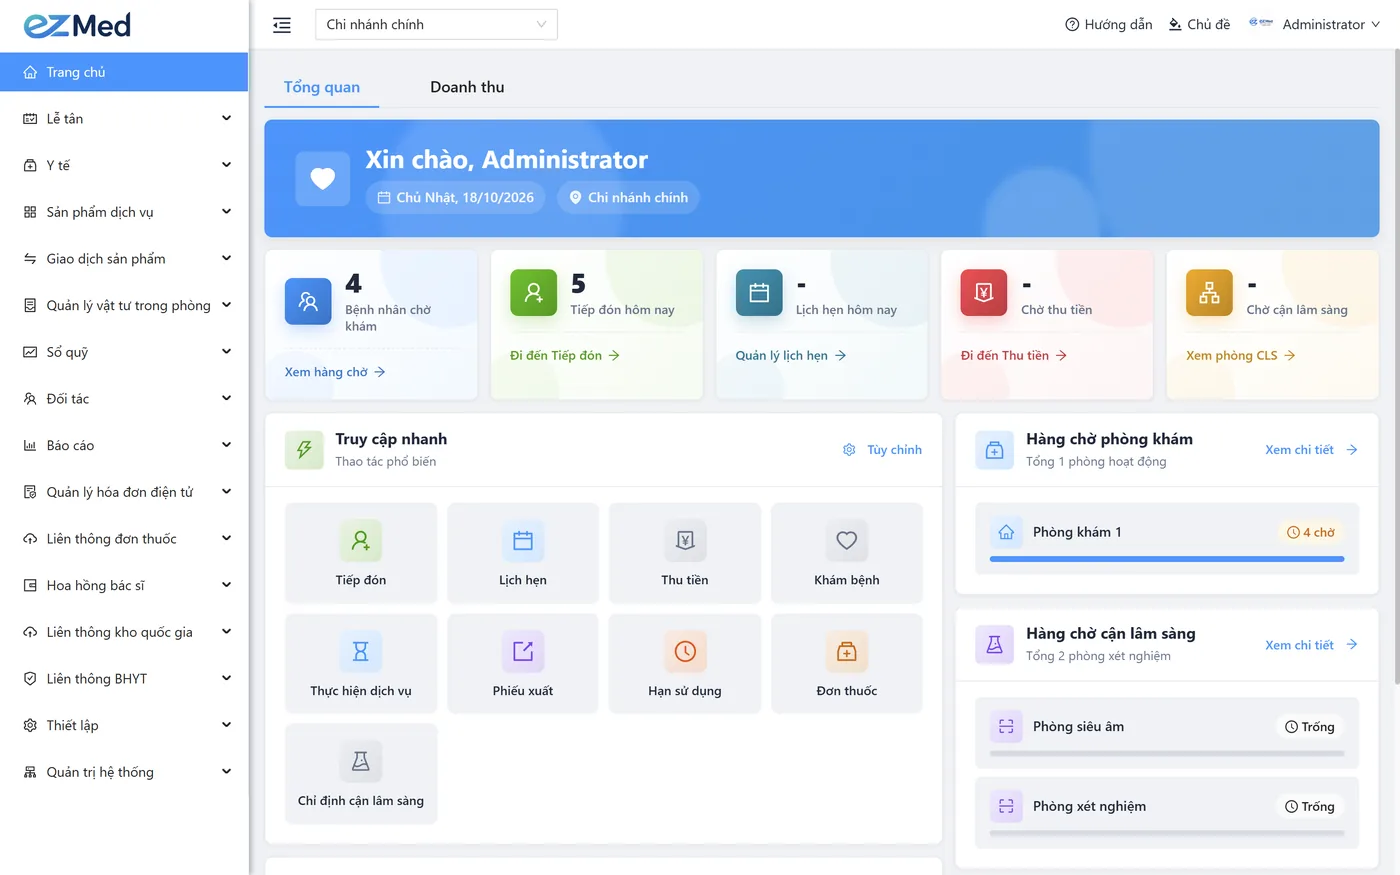
Task: Open the Chủ đề theme option
Action: [1199, 24]
